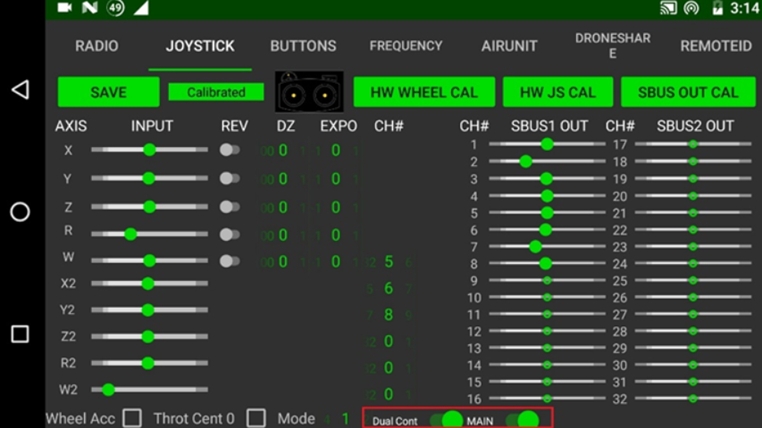Tap the hotspot icon in status bar

[691, 8]
